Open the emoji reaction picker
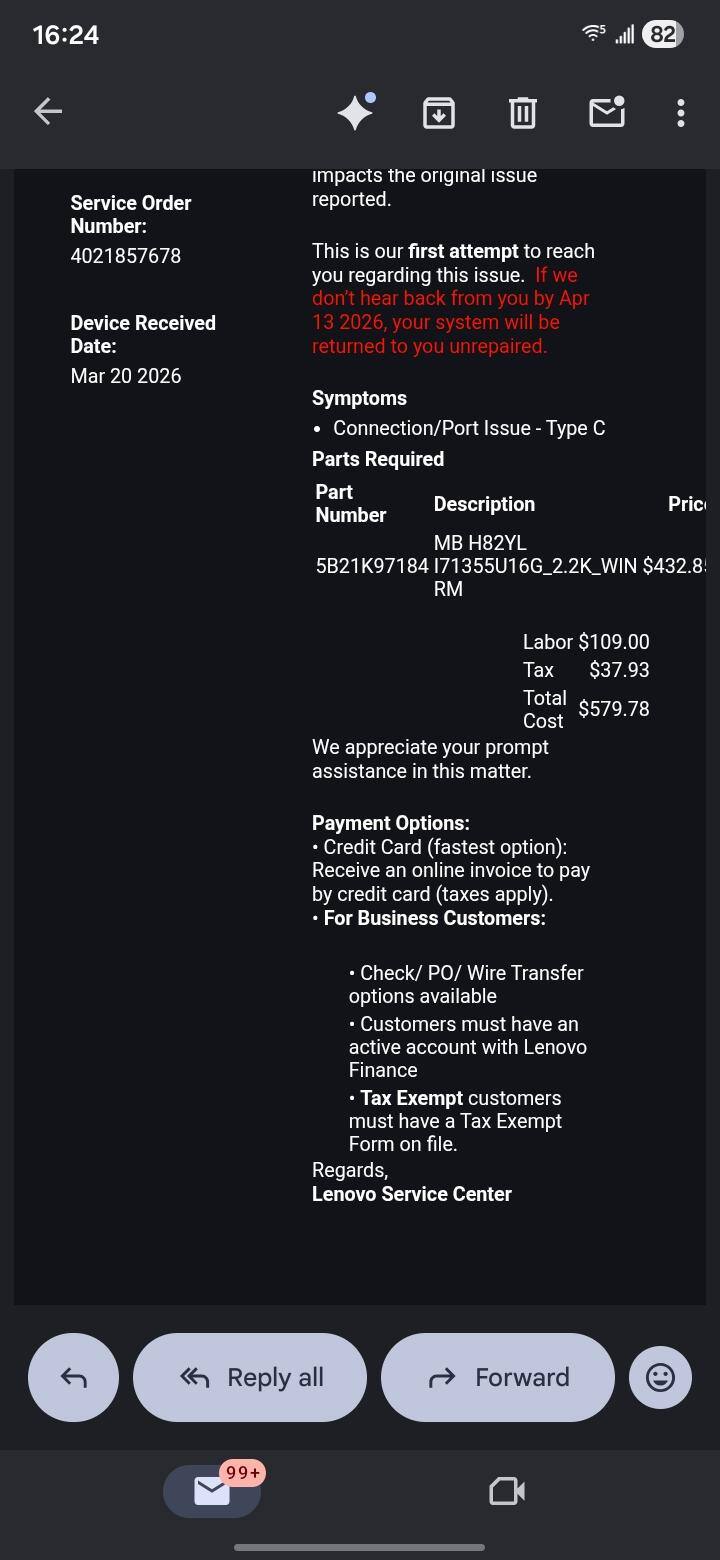This screenshot has height=1560, width=720. 660,1377
